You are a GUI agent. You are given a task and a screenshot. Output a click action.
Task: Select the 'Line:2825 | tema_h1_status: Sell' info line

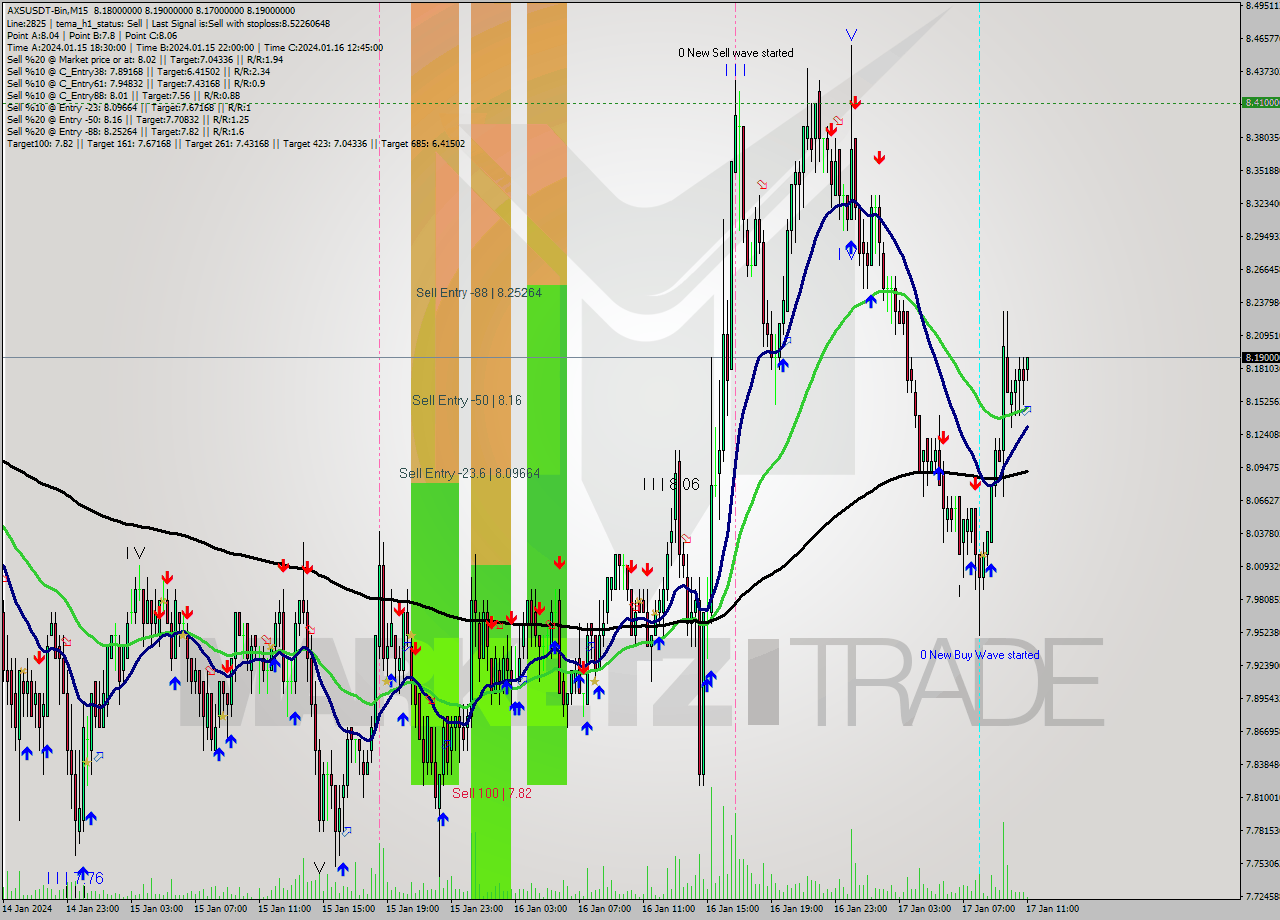[168, 23]
